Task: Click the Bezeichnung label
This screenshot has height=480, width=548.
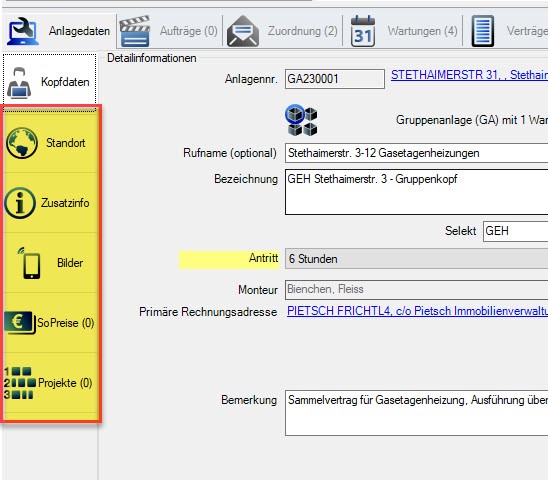Action: (x=246, y=179)
